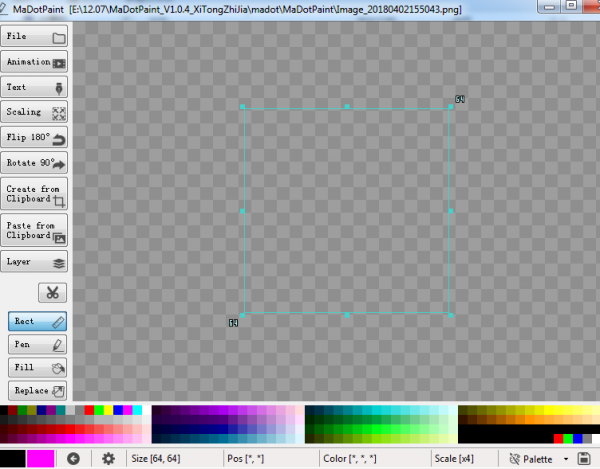Open settings with the gear icon
The image size is (600, 469).
(108, 458)
